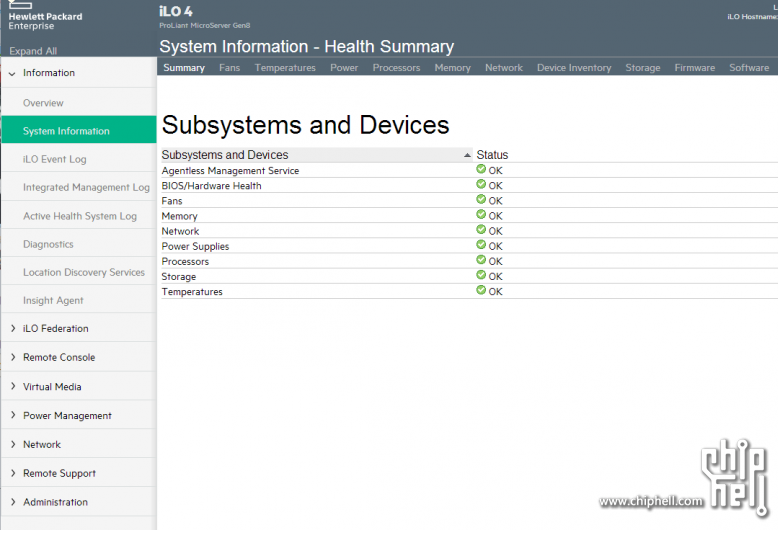Click the BIOS/Hardware Health row label
Screen dimensions: 778x537
[x=211, y=186]
